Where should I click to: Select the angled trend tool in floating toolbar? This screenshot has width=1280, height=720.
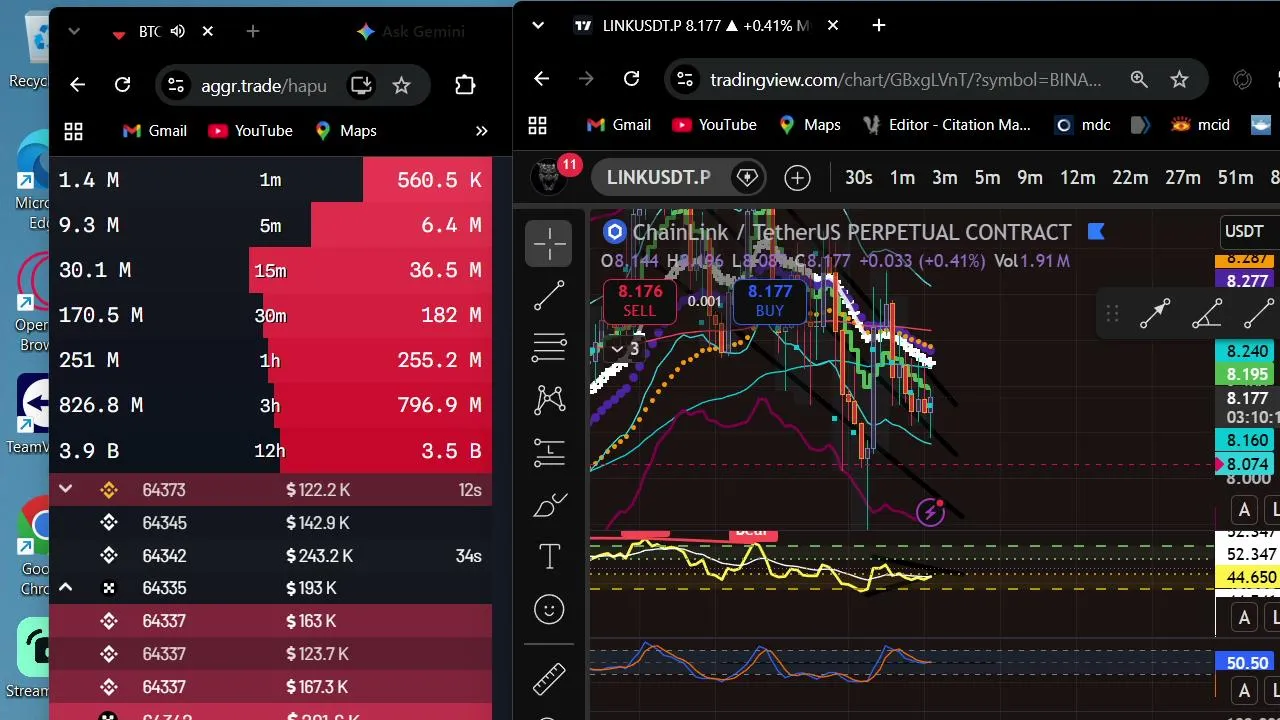click(1207, 314)
